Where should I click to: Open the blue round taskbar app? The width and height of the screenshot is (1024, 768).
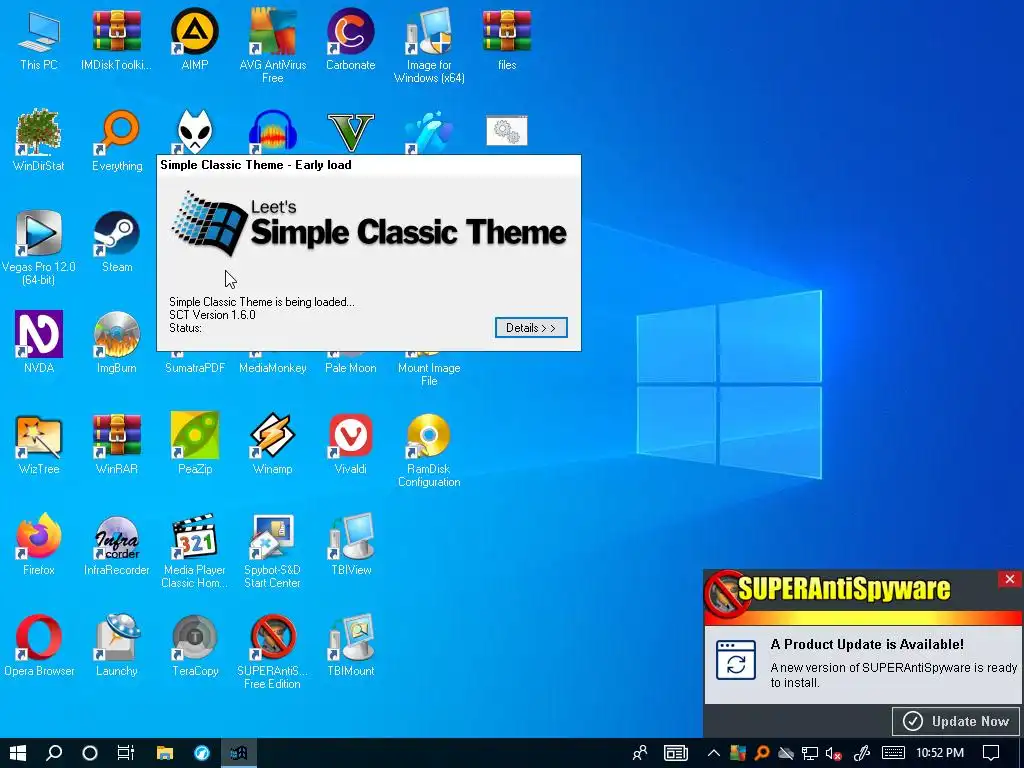[202, 753]
